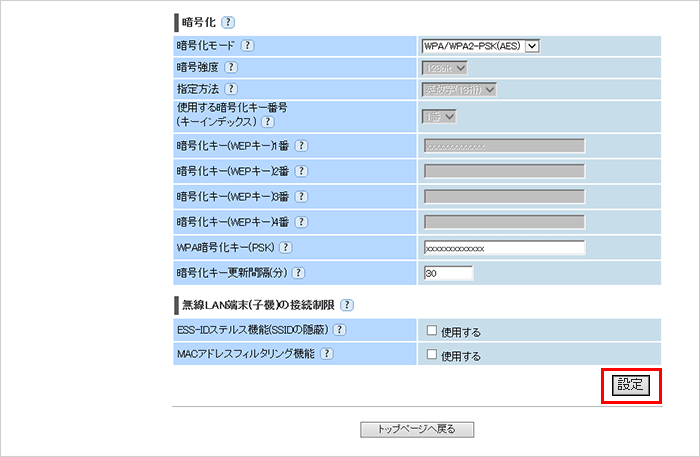
Task: Open 使用する暗号化キー番号 dropdown
Action: pos(438,117)
